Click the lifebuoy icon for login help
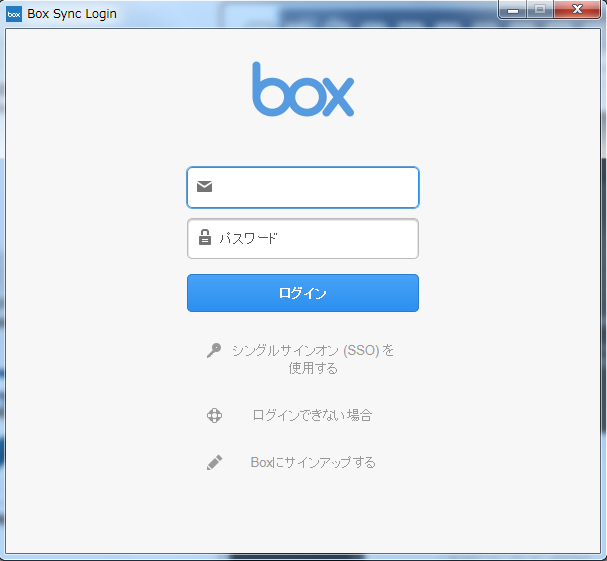Screen dimensions: 607x561 tap(214, 415)
